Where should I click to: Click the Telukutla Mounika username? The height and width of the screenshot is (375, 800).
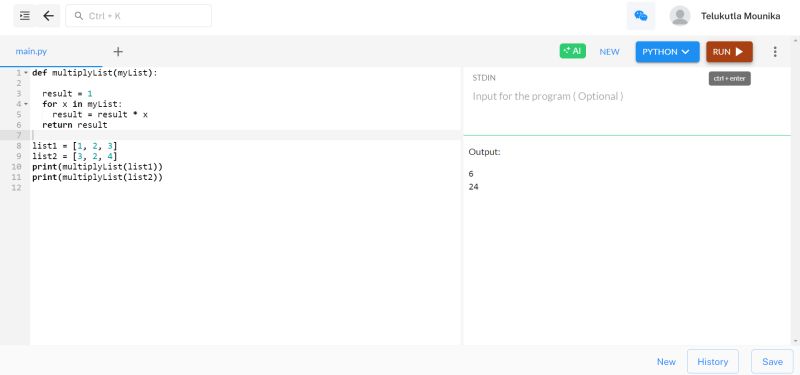tap(740, 16)
